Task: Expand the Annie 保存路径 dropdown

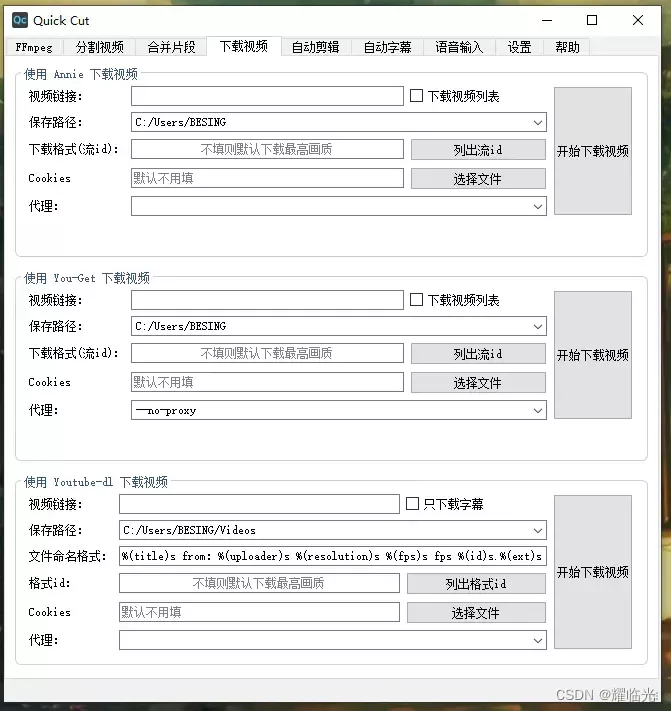Action: (538, 122)
